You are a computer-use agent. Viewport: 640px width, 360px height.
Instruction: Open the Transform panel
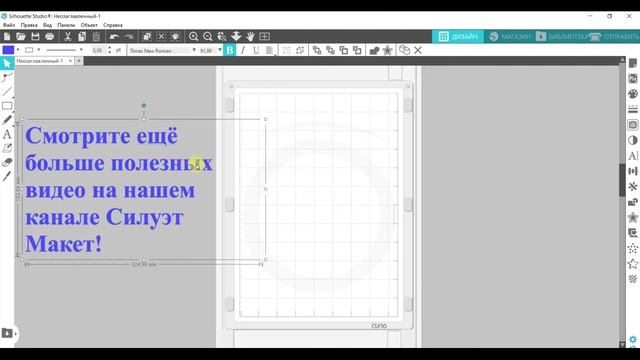click(x=633, y=171)
